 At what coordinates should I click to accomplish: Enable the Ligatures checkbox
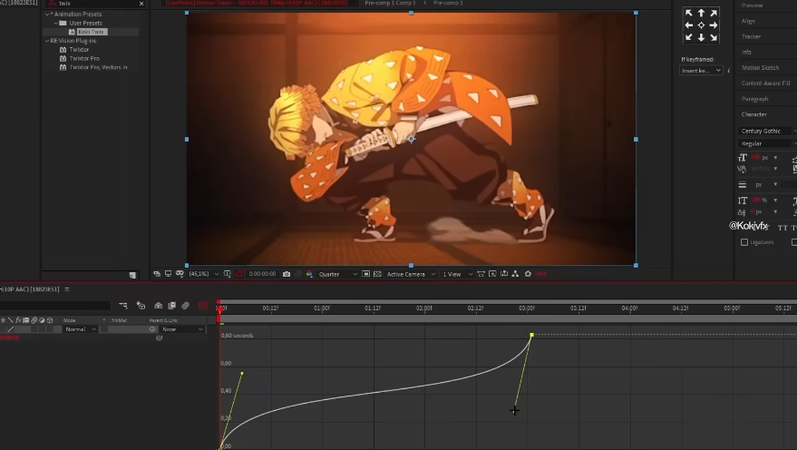(x=744, y=243)
